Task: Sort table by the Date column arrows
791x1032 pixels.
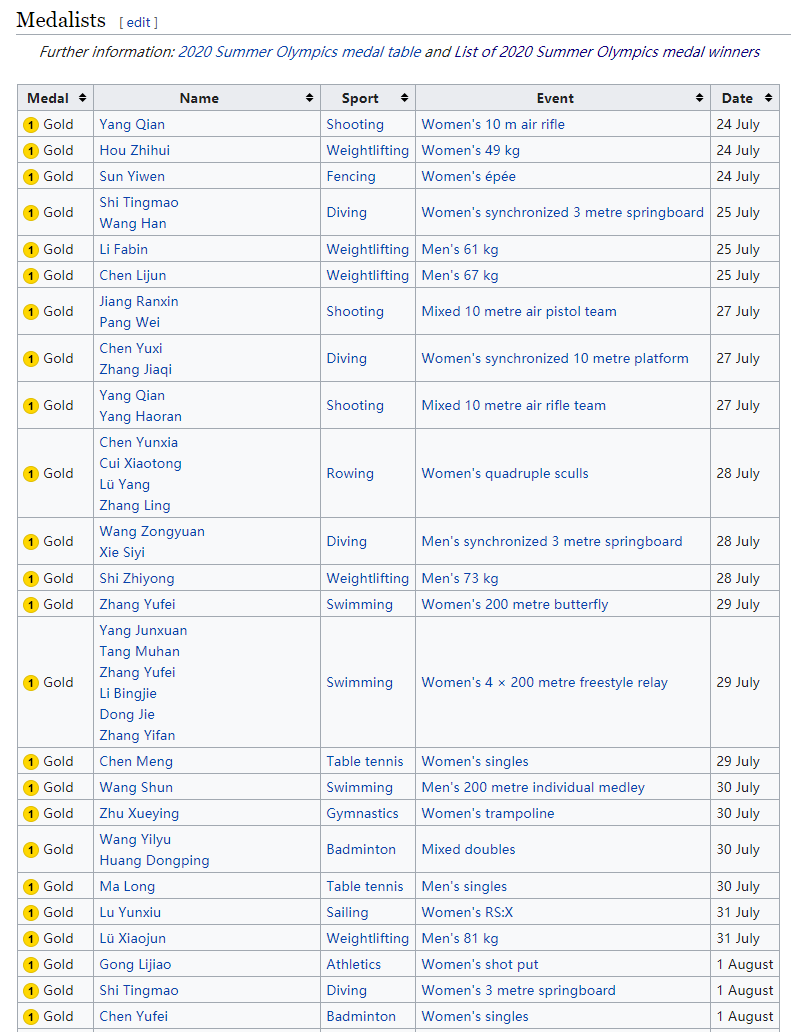Action: 768,98
